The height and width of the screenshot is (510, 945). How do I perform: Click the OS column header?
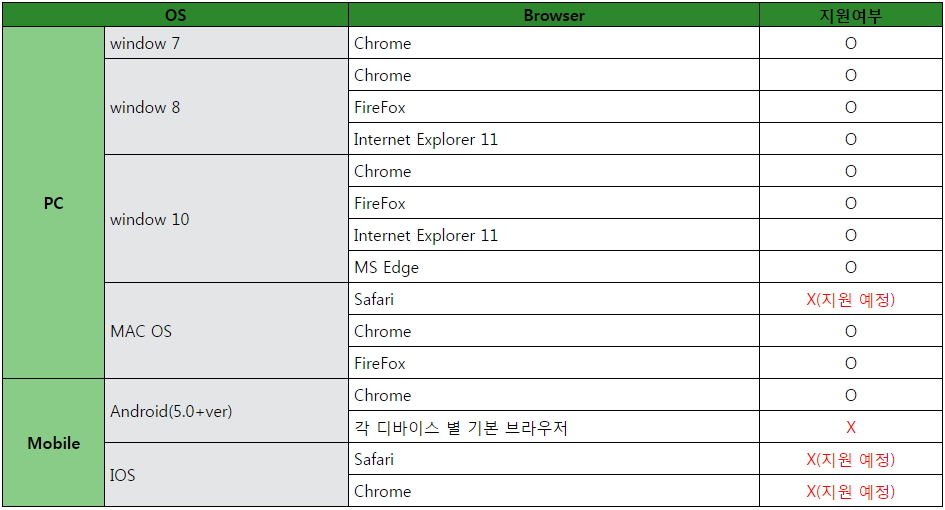(x=175, y=15)
